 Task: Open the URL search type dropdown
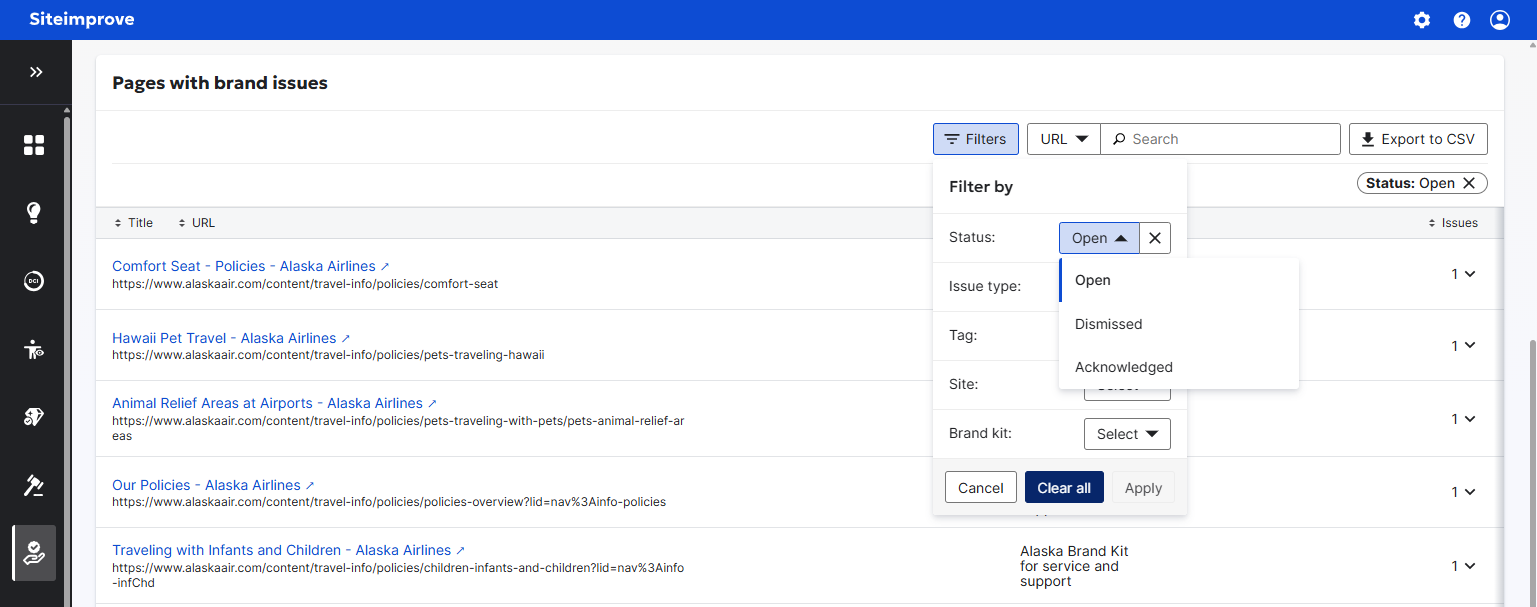click(x=1064, y=139)
